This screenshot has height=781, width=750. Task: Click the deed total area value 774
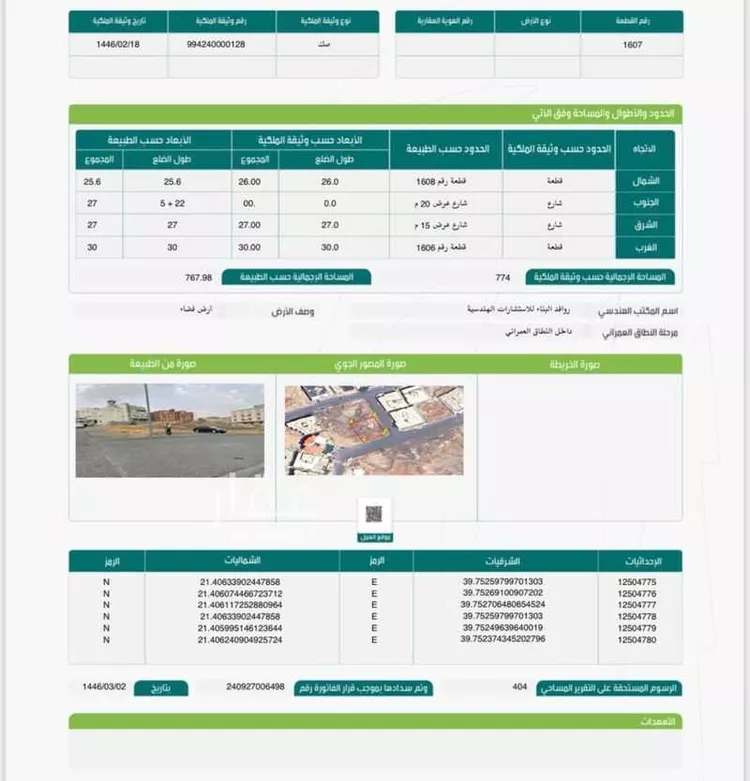[502, 277]
